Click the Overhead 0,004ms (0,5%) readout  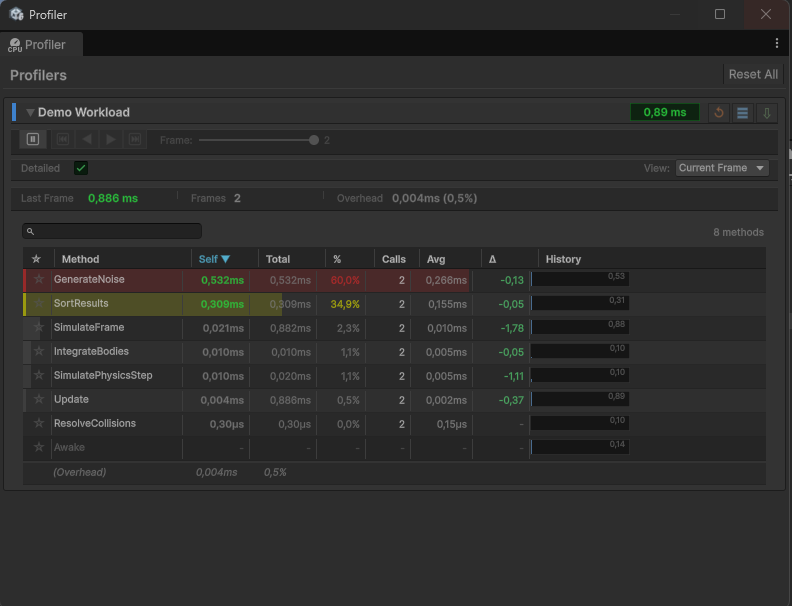[x=434, y=198]
